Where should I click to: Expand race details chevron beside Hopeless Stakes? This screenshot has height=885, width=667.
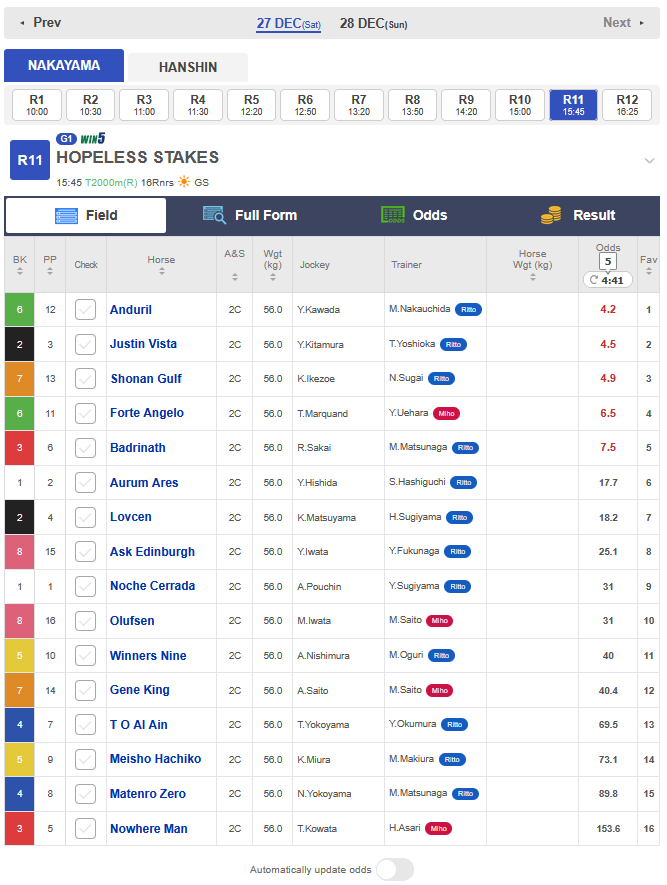[650, 161]
